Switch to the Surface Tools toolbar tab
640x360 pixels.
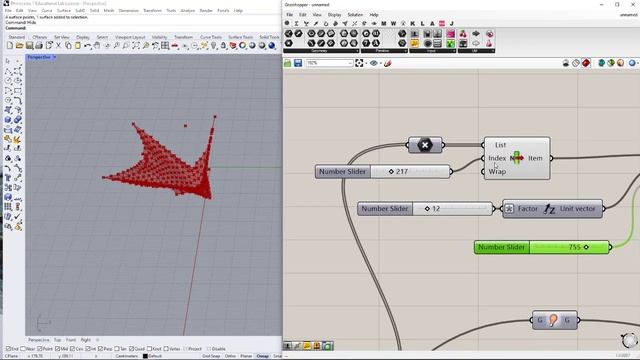point(240,37)
